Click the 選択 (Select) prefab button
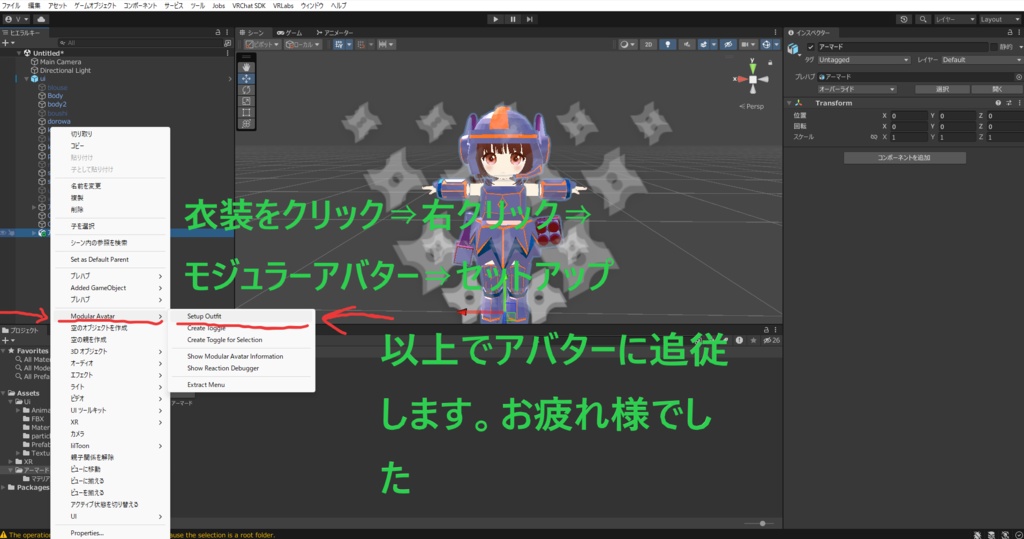The width and height of the screenshot is (1024, 539). point(941,89)
